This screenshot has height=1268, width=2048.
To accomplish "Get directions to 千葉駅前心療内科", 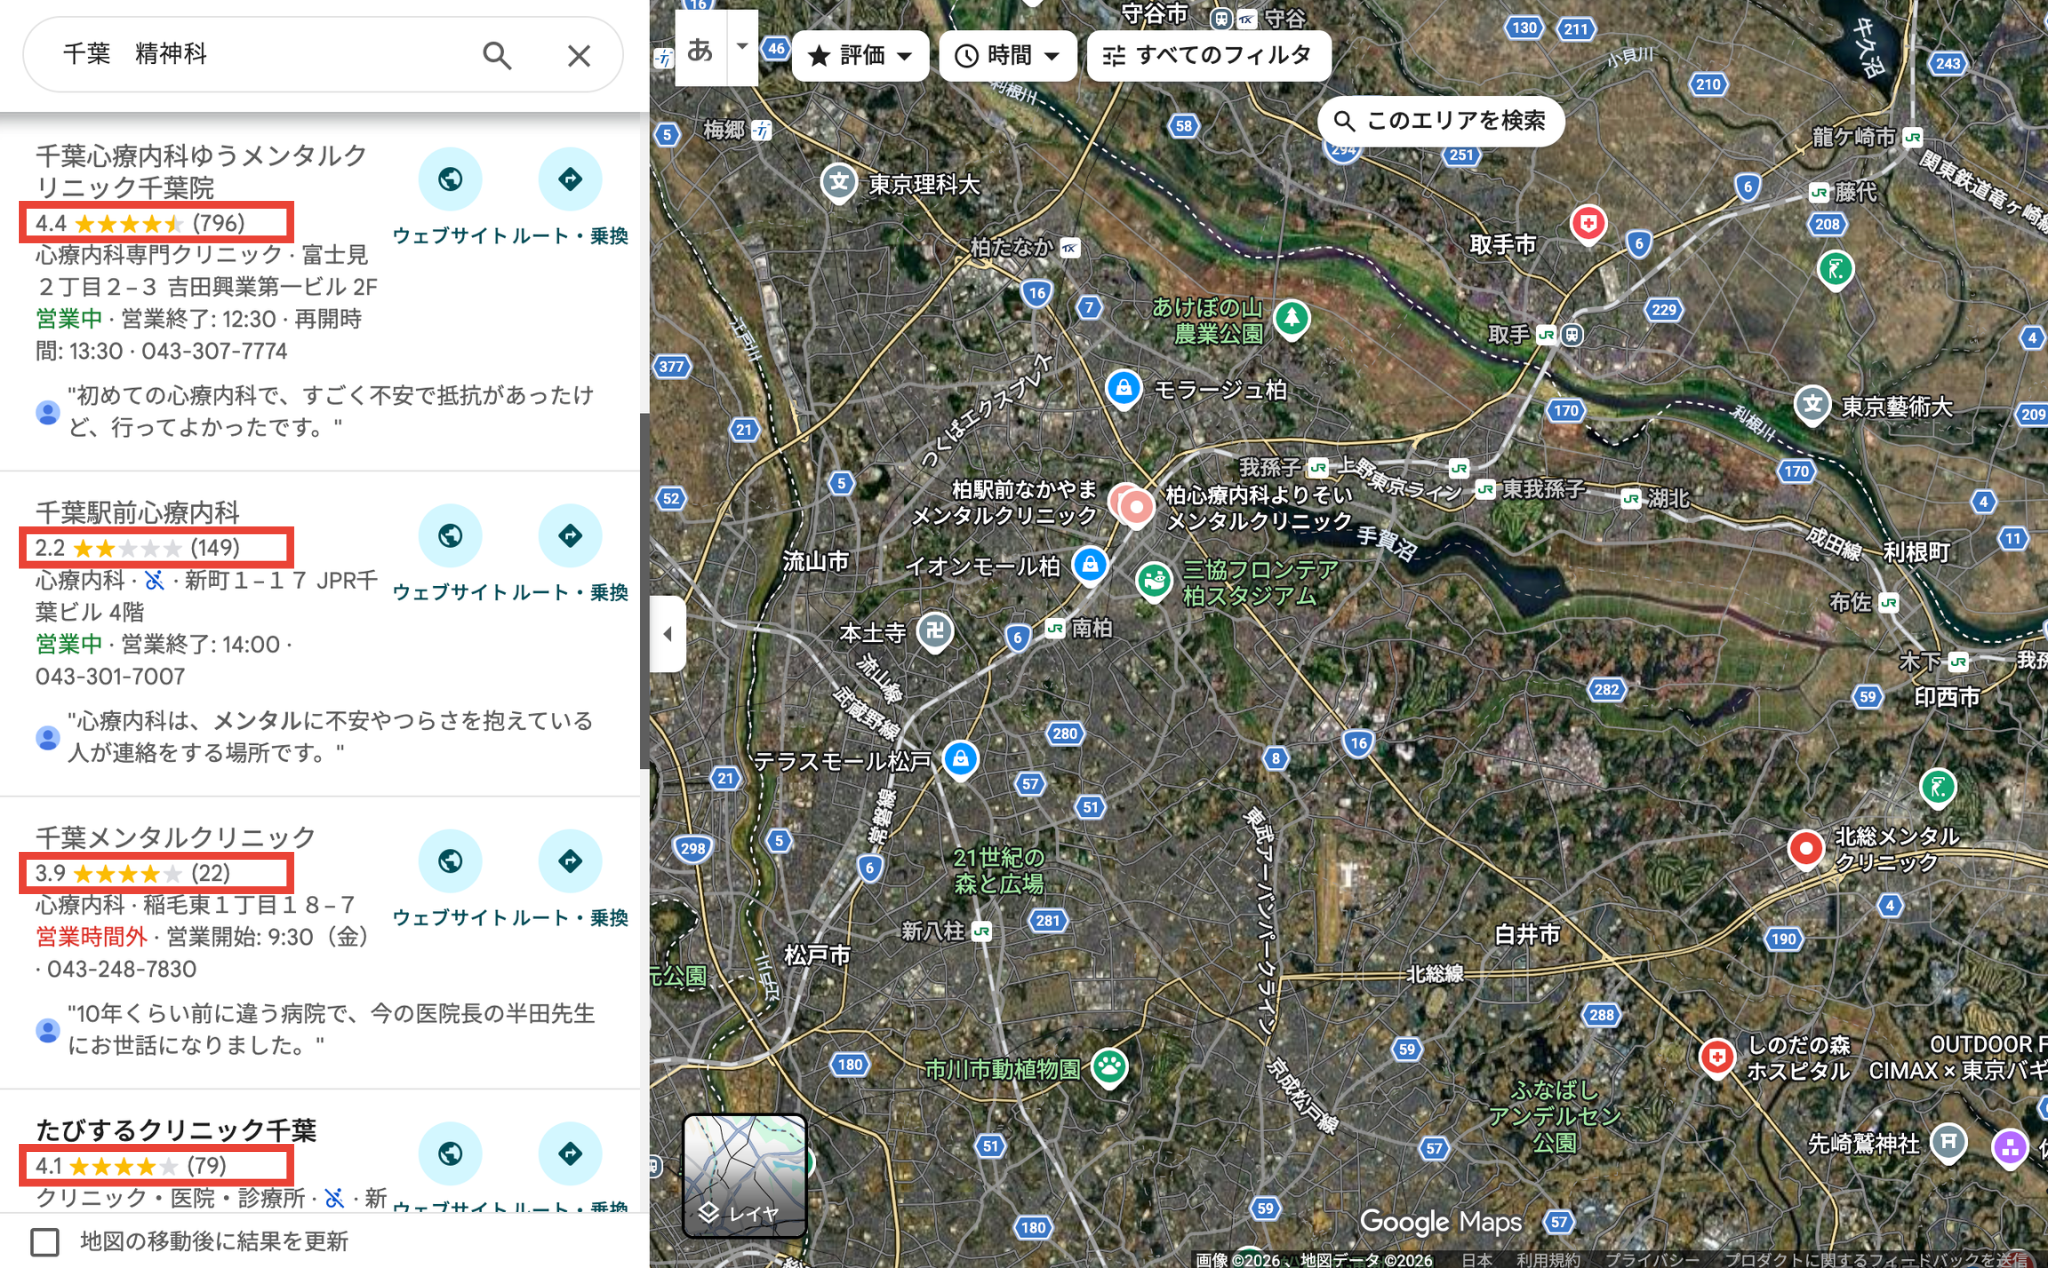I will pos(569,536).
